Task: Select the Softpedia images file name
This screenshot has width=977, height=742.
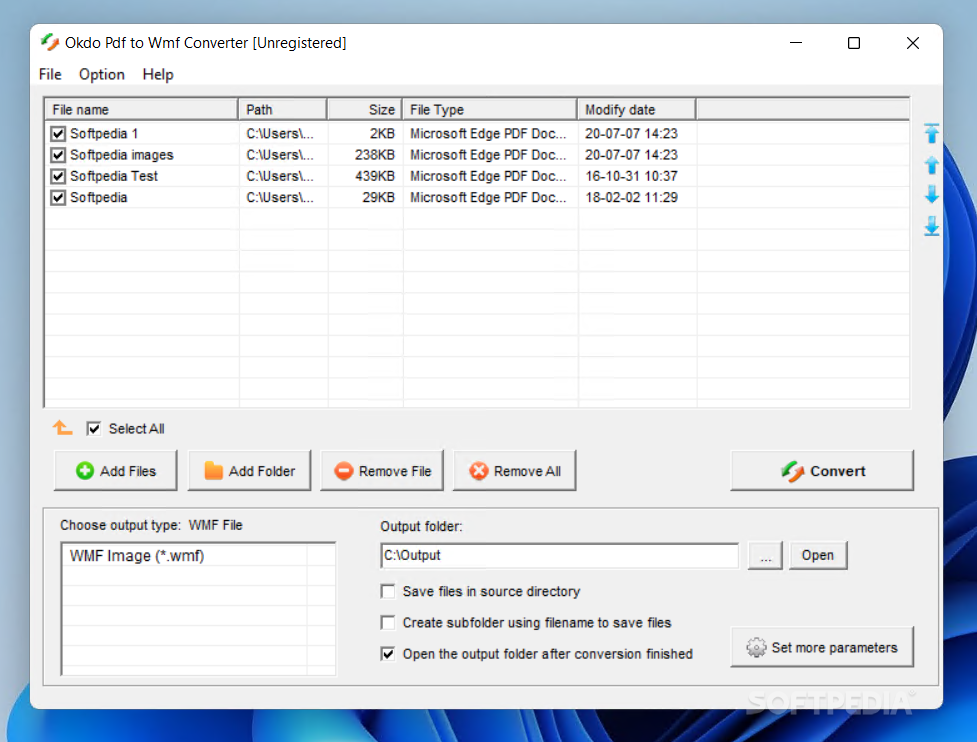Action: pyautogui.click(x=122, y=155)
